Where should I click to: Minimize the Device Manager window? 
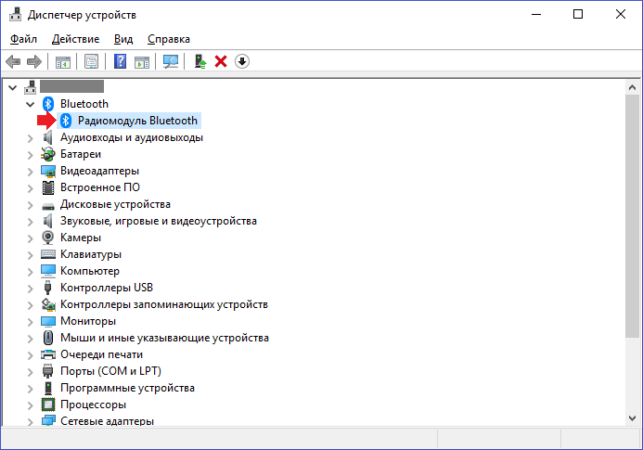(536, 14)
